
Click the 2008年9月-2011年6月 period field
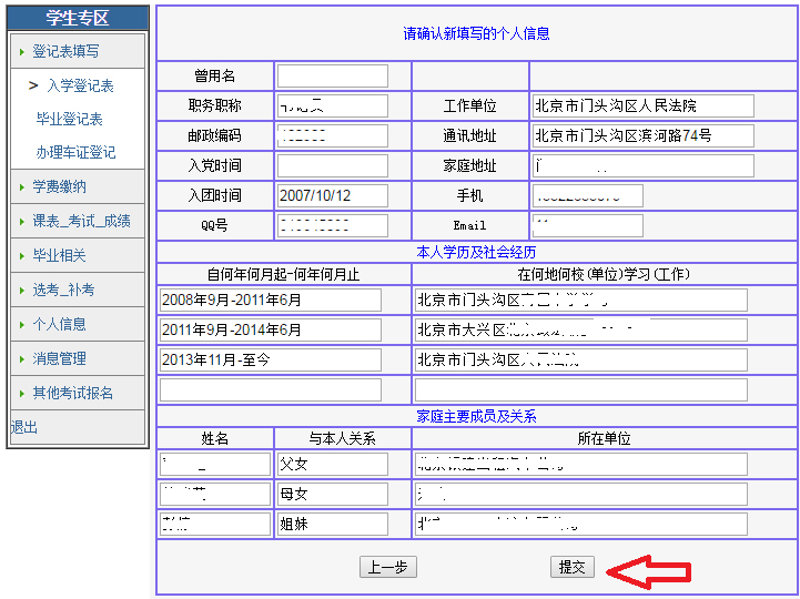[x=270, y=300]
